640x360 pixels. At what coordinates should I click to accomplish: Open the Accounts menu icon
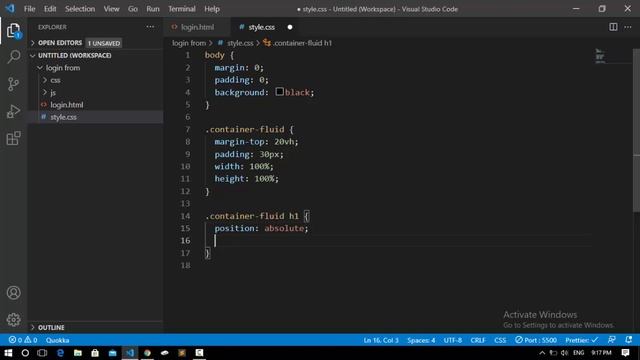(x=13, y=293)
